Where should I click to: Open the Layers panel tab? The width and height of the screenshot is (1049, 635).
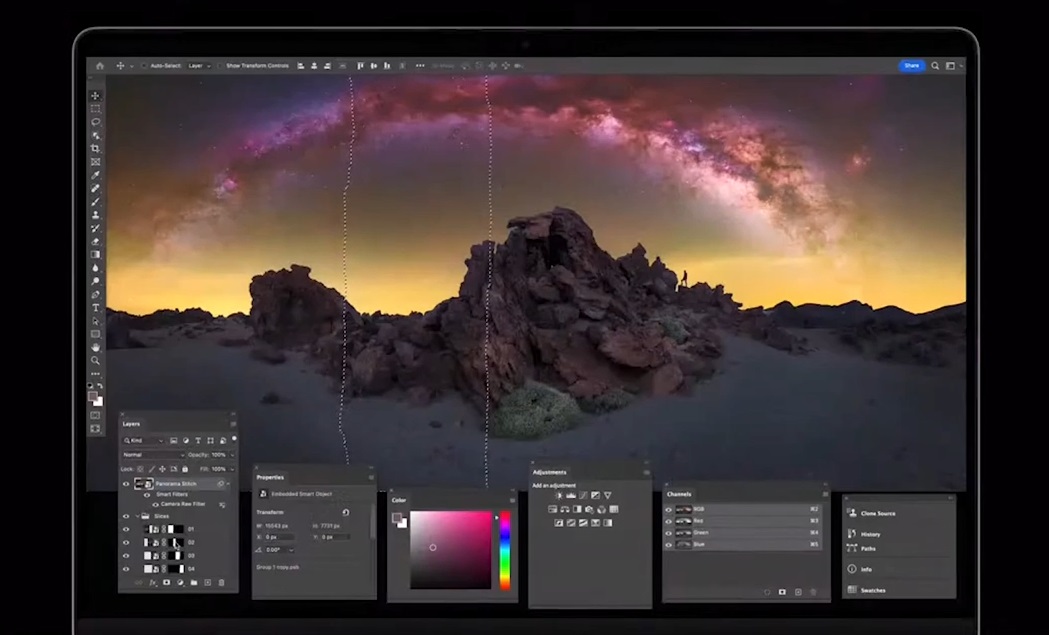click(x=131, y=424)
